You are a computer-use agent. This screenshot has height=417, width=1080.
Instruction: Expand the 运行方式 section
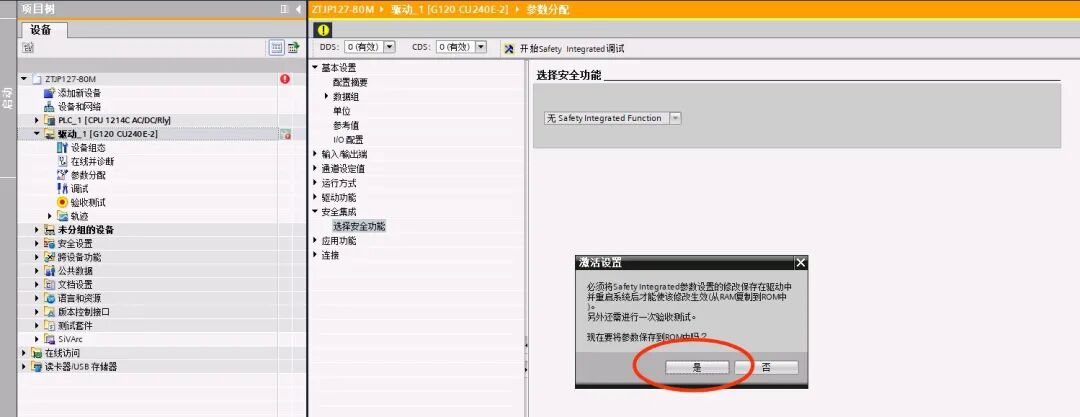pos(315,183)
